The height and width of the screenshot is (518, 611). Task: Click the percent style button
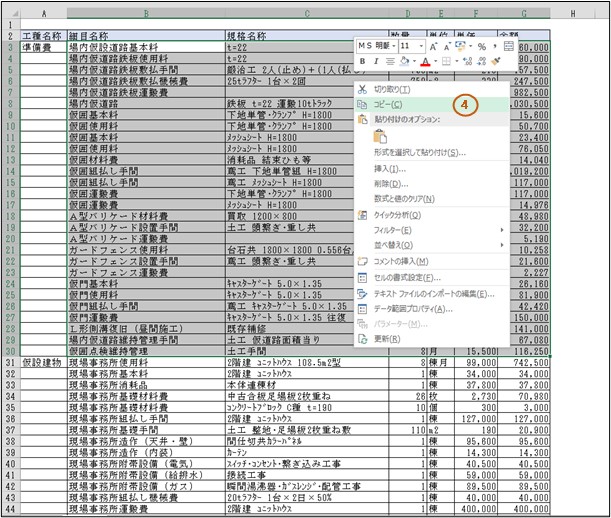(481, 46)
